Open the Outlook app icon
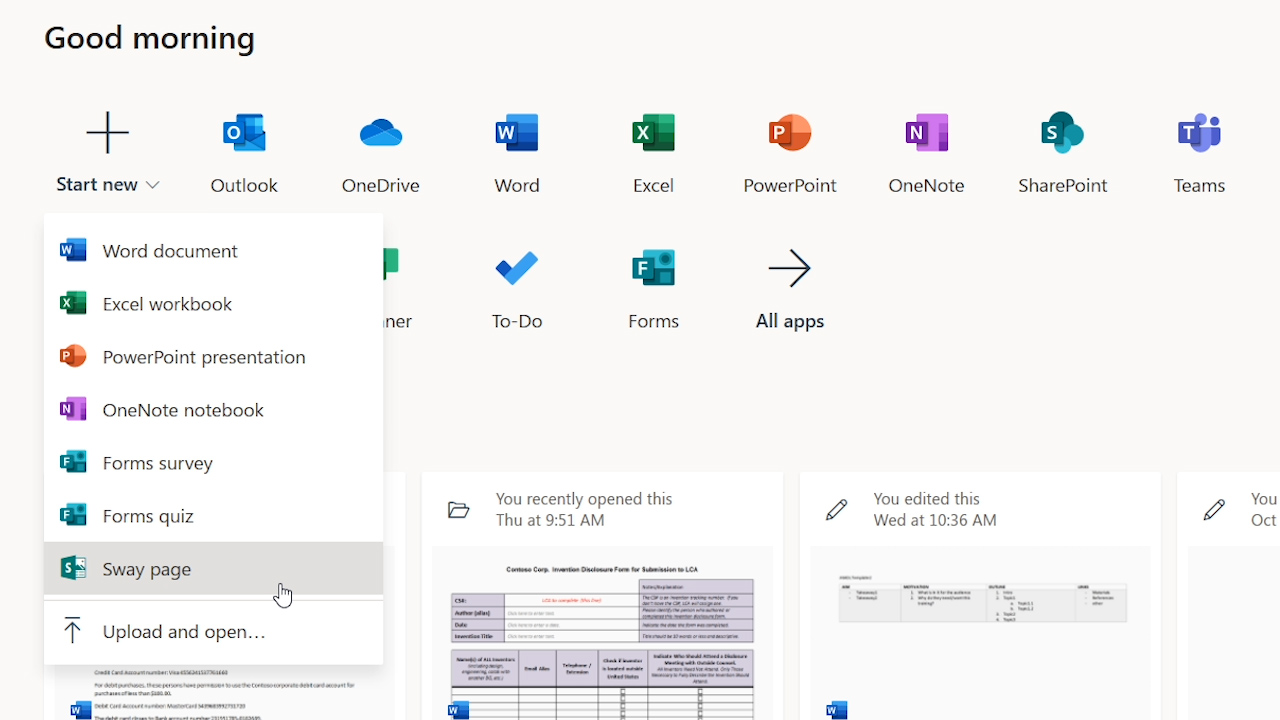 tap(244, 132)
